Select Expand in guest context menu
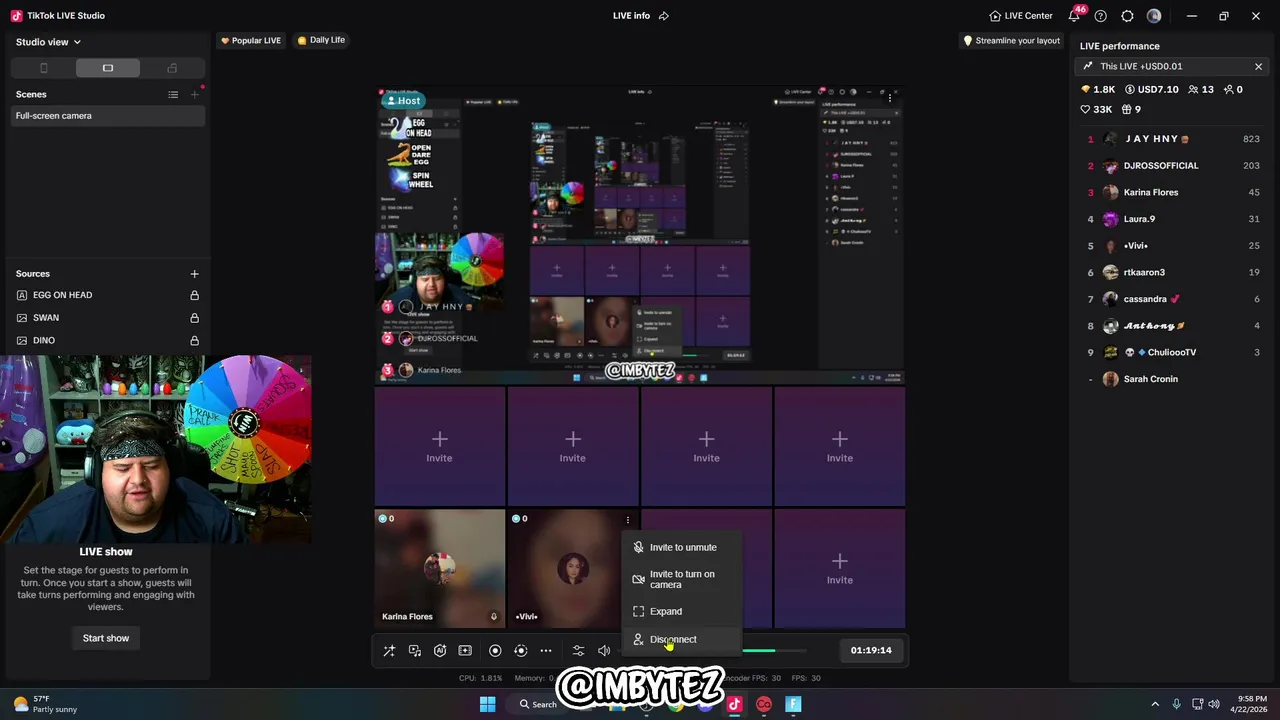 click(682, 612)
